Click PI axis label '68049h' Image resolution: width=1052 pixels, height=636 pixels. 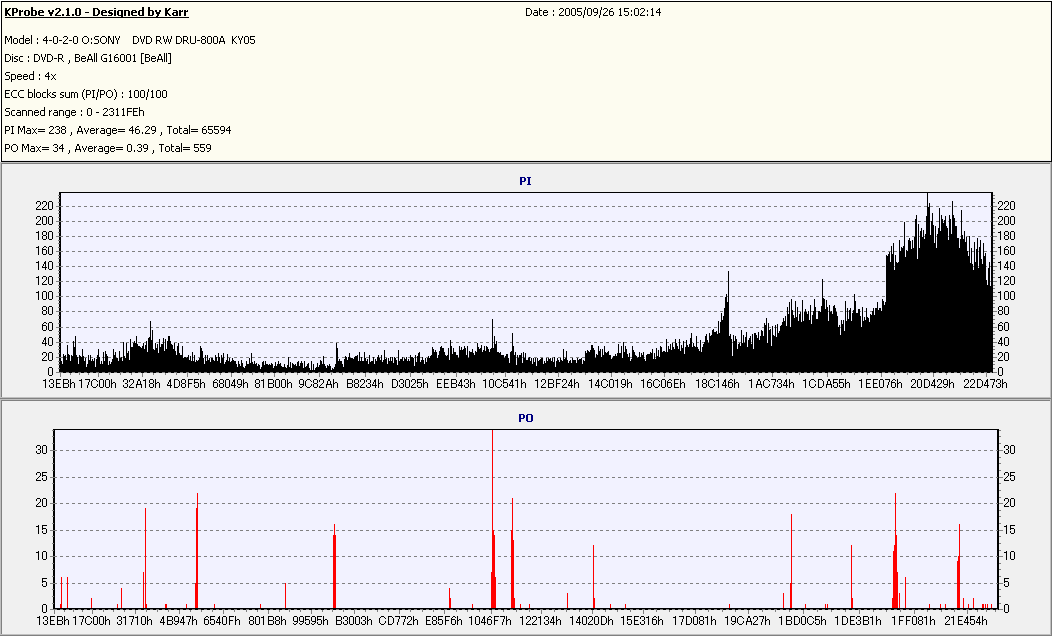pos(230,384)
